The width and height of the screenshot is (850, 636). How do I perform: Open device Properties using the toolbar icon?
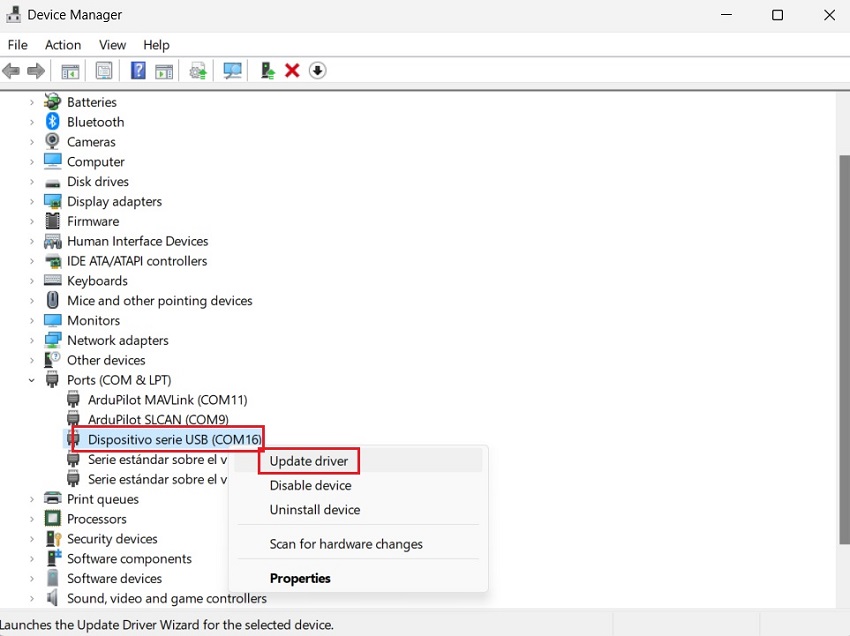click(163, 70)
